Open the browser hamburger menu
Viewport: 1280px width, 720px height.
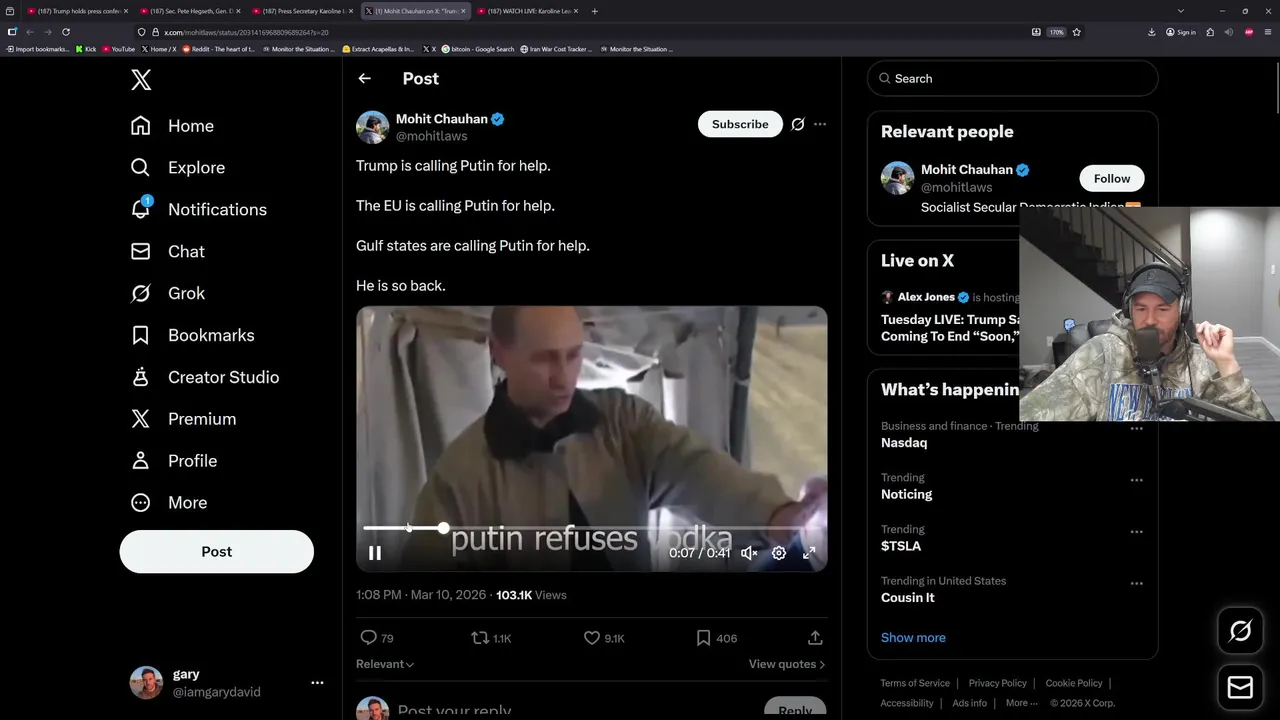coord(1268,32)
